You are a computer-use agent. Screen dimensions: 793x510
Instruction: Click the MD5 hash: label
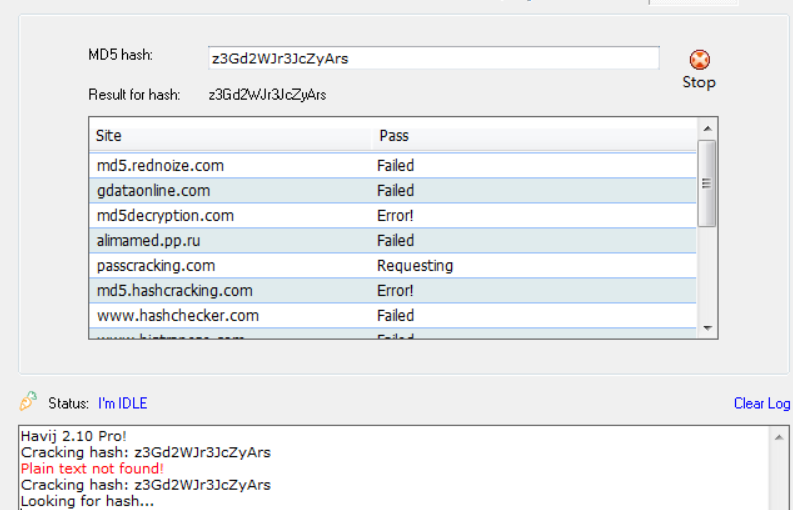pos(120,55)
